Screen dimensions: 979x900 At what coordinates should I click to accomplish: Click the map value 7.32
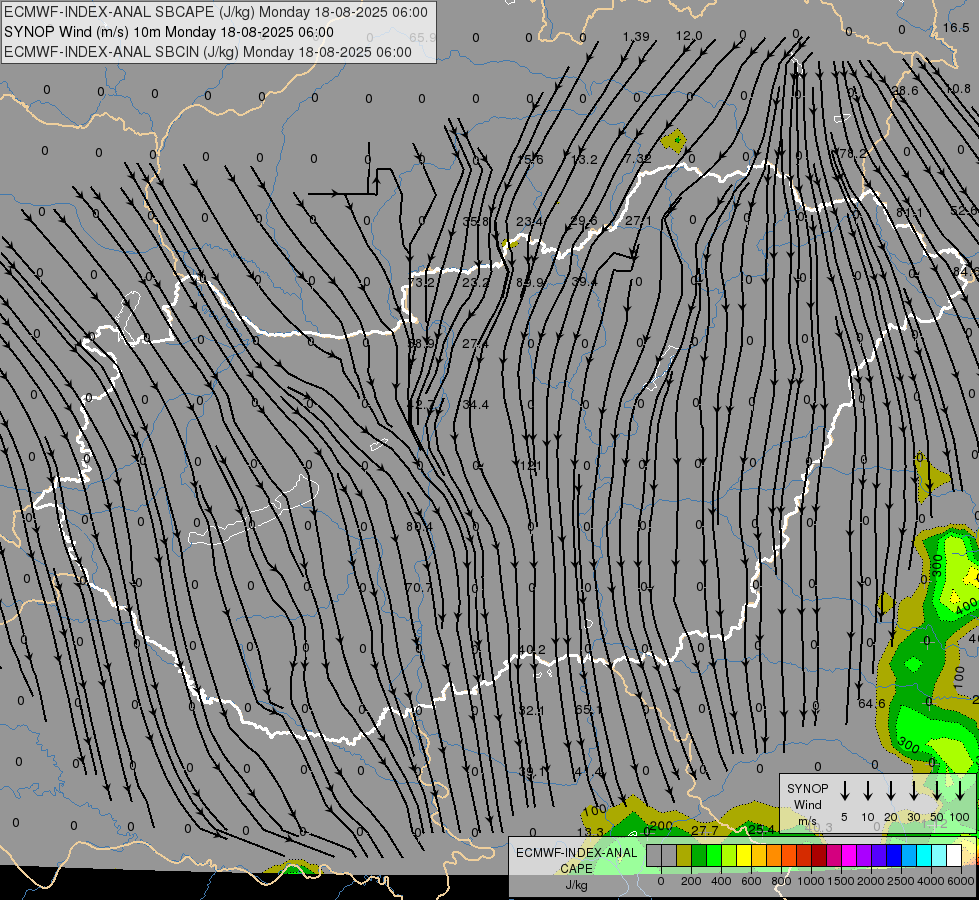click(637, 159)
